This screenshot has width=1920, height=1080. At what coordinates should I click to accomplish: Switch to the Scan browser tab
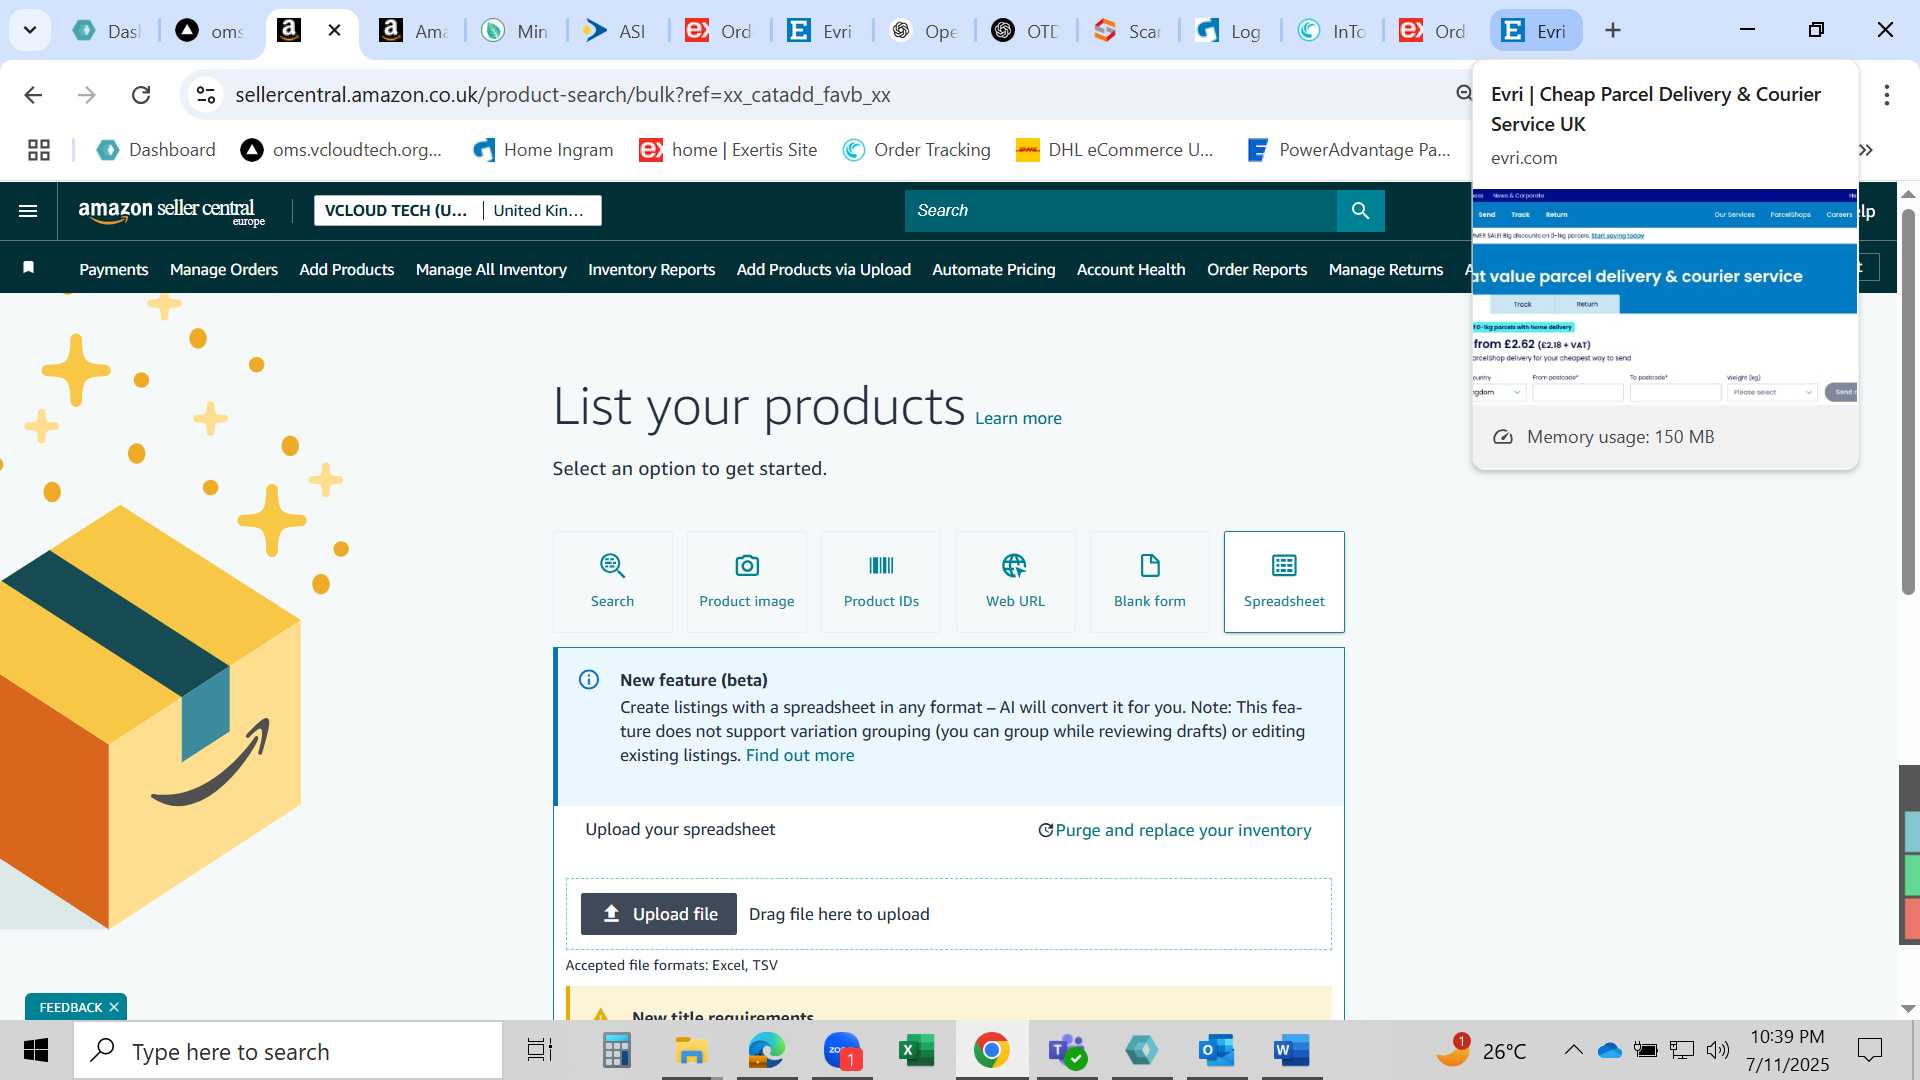[x=1127, y=31]
